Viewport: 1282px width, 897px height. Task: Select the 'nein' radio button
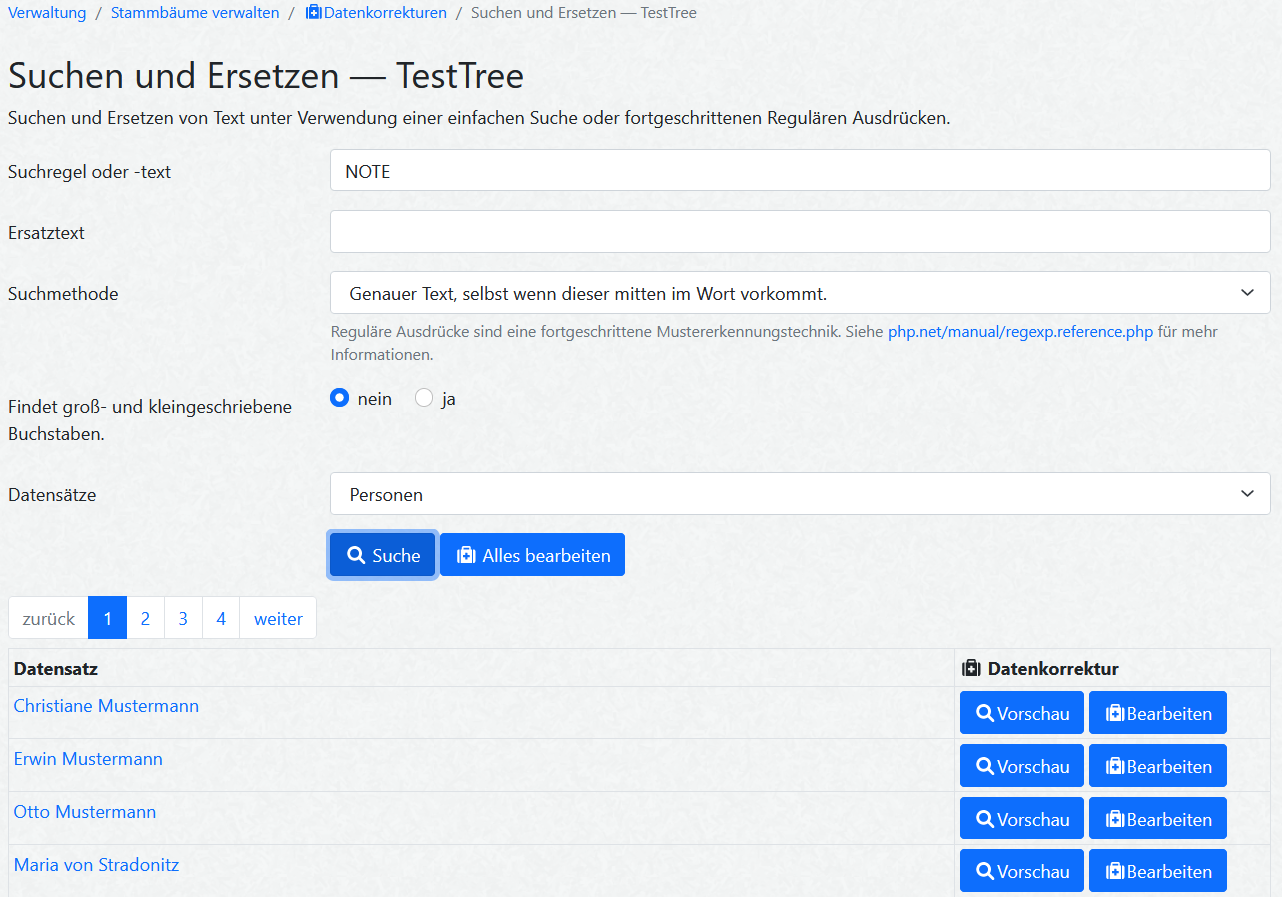[x=340, y=399]
